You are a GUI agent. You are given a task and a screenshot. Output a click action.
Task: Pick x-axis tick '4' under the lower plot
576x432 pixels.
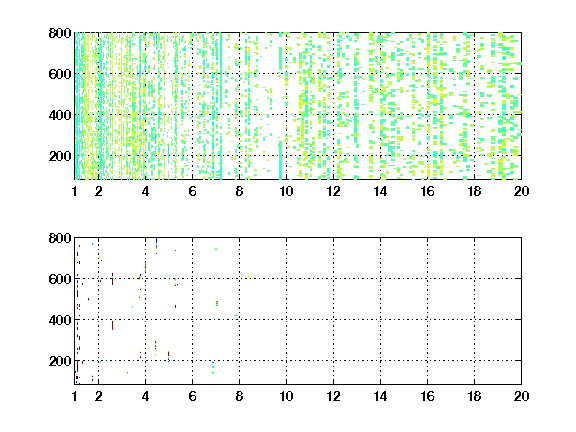145,396
